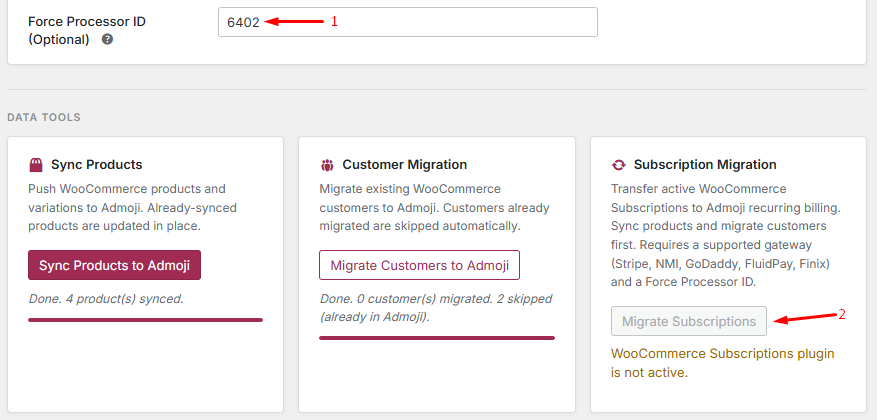Click the Sync Products progress bar
The image size is (877, 420).
tap(145, 320)
